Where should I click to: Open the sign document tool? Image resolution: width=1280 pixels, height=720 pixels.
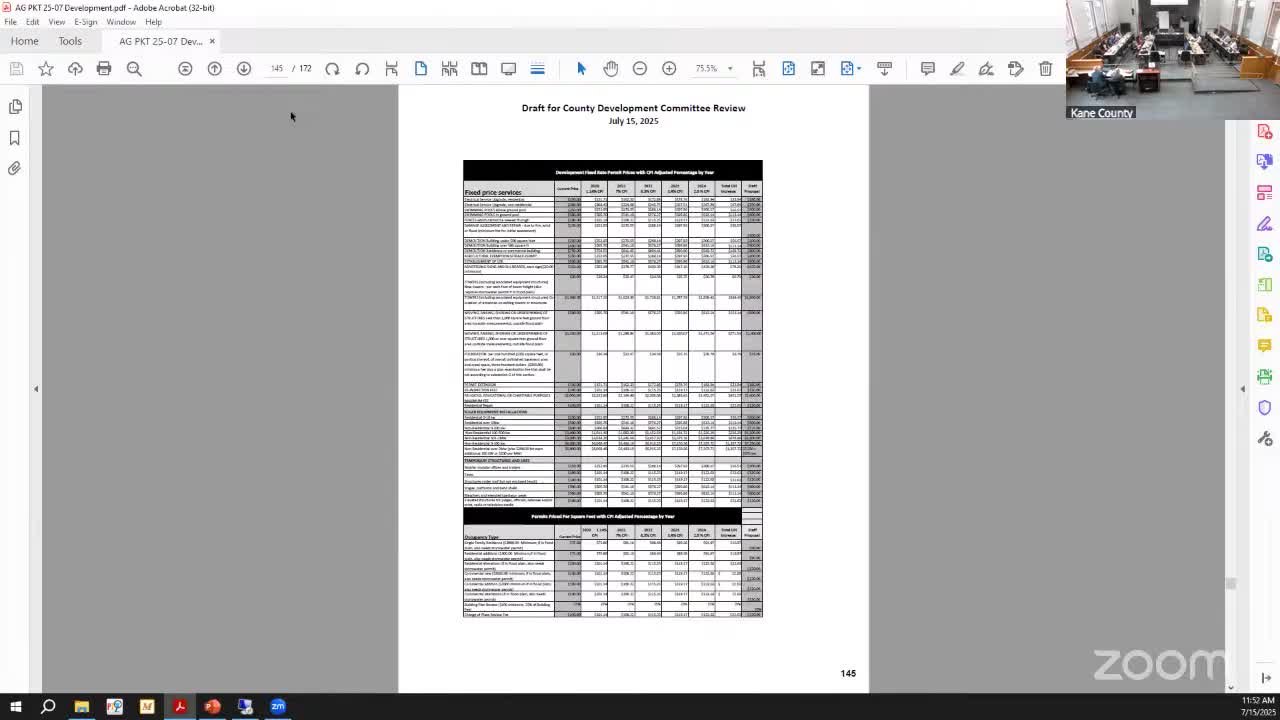986,68
